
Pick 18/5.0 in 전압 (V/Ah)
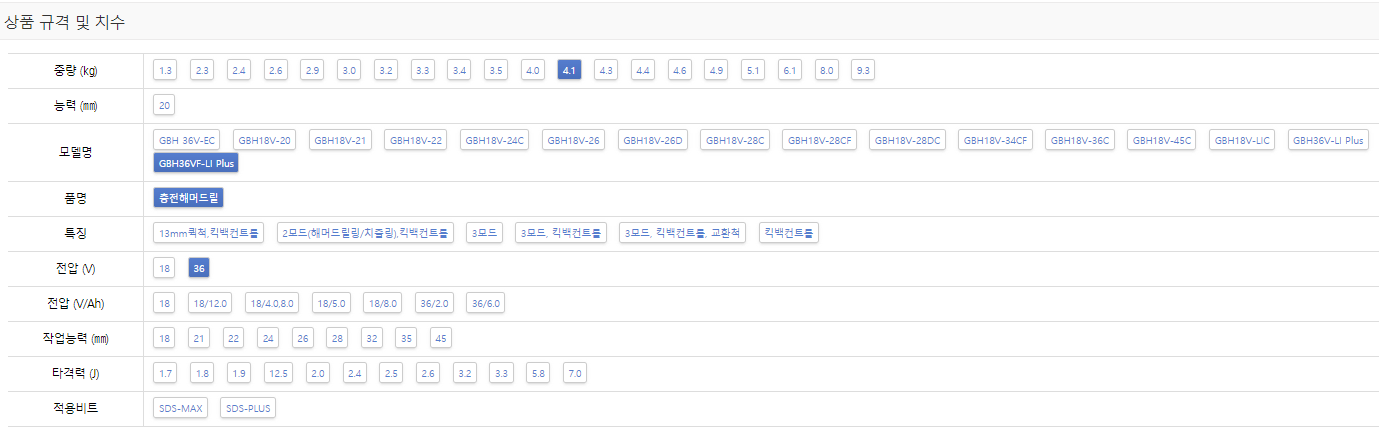(331, 304)
